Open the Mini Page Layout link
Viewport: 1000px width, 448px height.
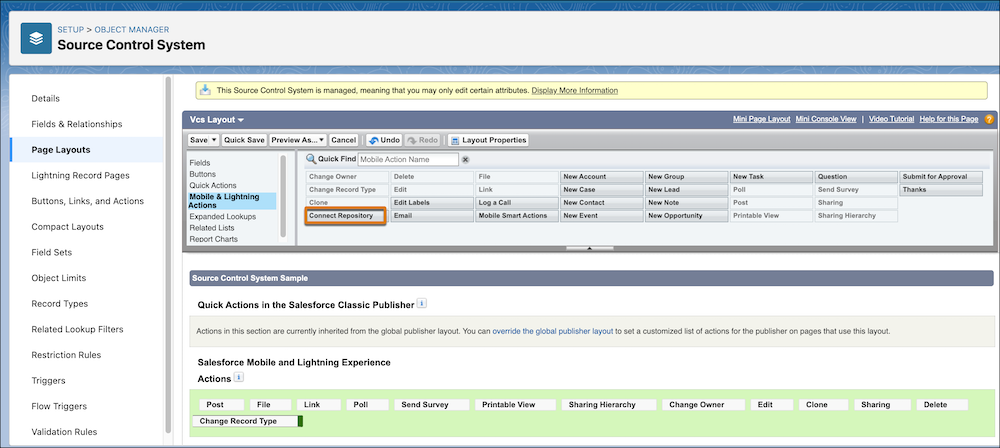[x=761, y=119]
